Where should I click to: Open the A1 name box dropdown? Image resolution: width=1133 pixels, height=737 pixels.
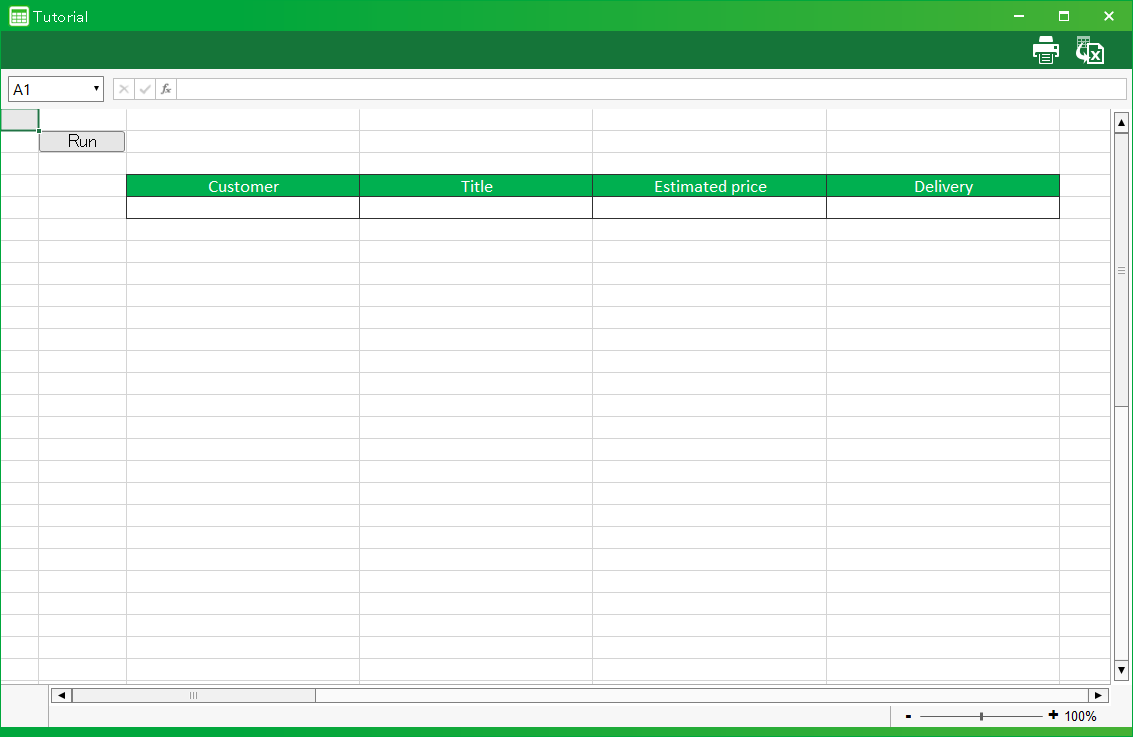[96, 89]
